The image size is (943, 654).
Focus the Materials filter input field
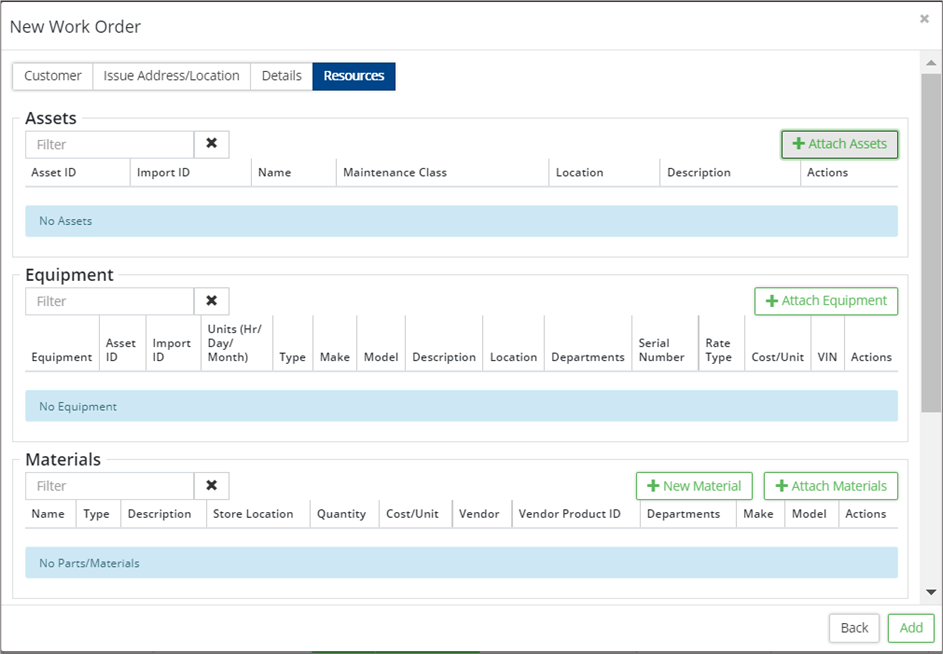[109, 486]
